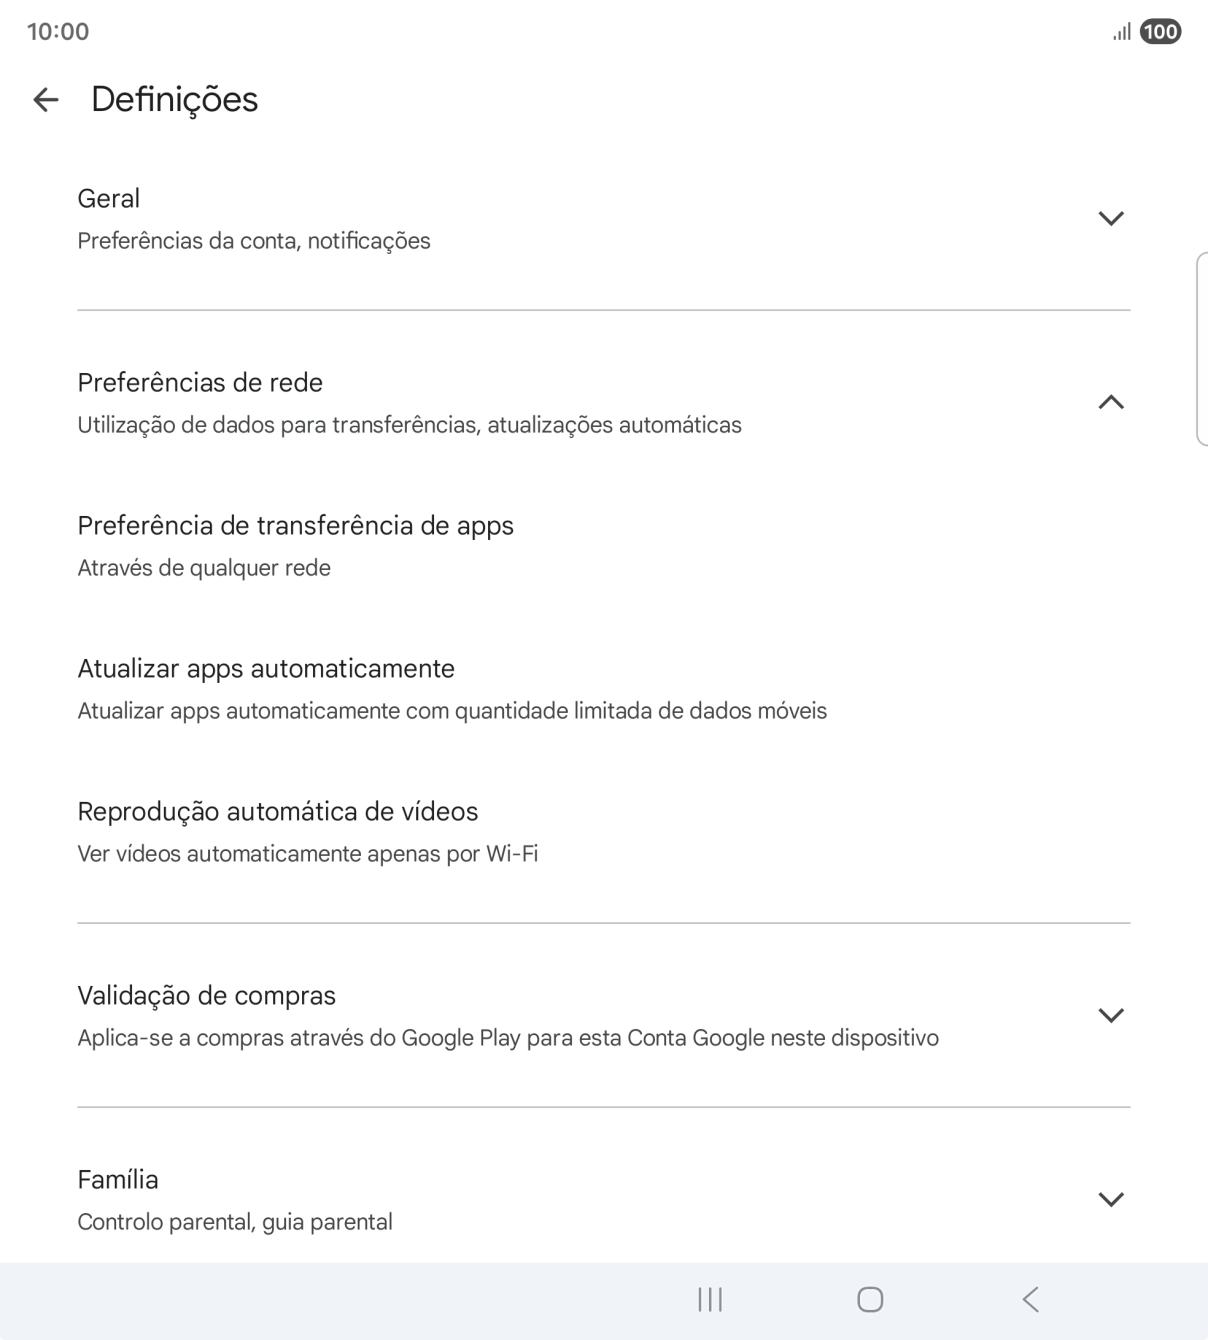The width and height of the screenshot is (1208, 1340).
Task: Tap the network data usage description text
Action: tap(409, 424)
